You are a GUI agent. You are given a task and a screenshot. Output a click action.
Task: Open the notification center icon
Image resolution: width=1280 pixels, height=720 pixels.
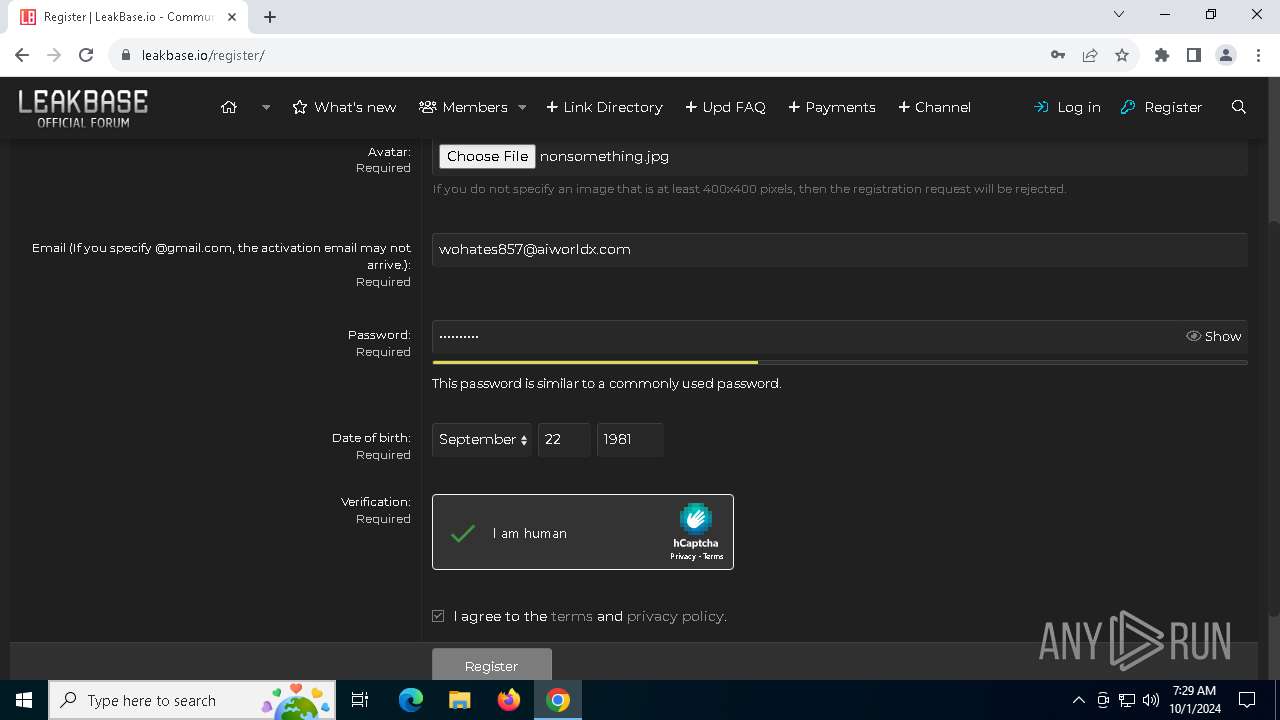tap(1247, 700)
